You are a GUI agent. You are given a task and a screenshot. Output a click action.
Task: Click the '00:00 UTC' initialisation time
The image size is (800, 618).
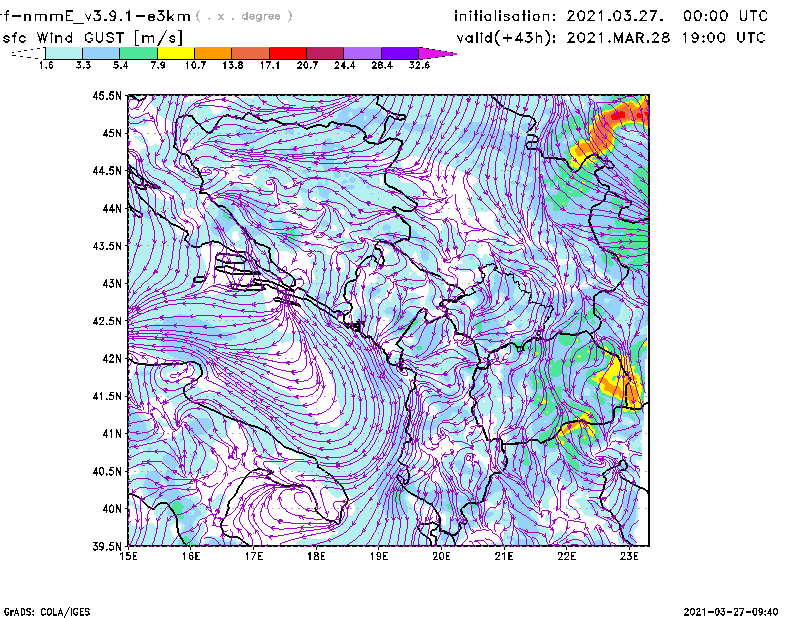click(726, 16)
